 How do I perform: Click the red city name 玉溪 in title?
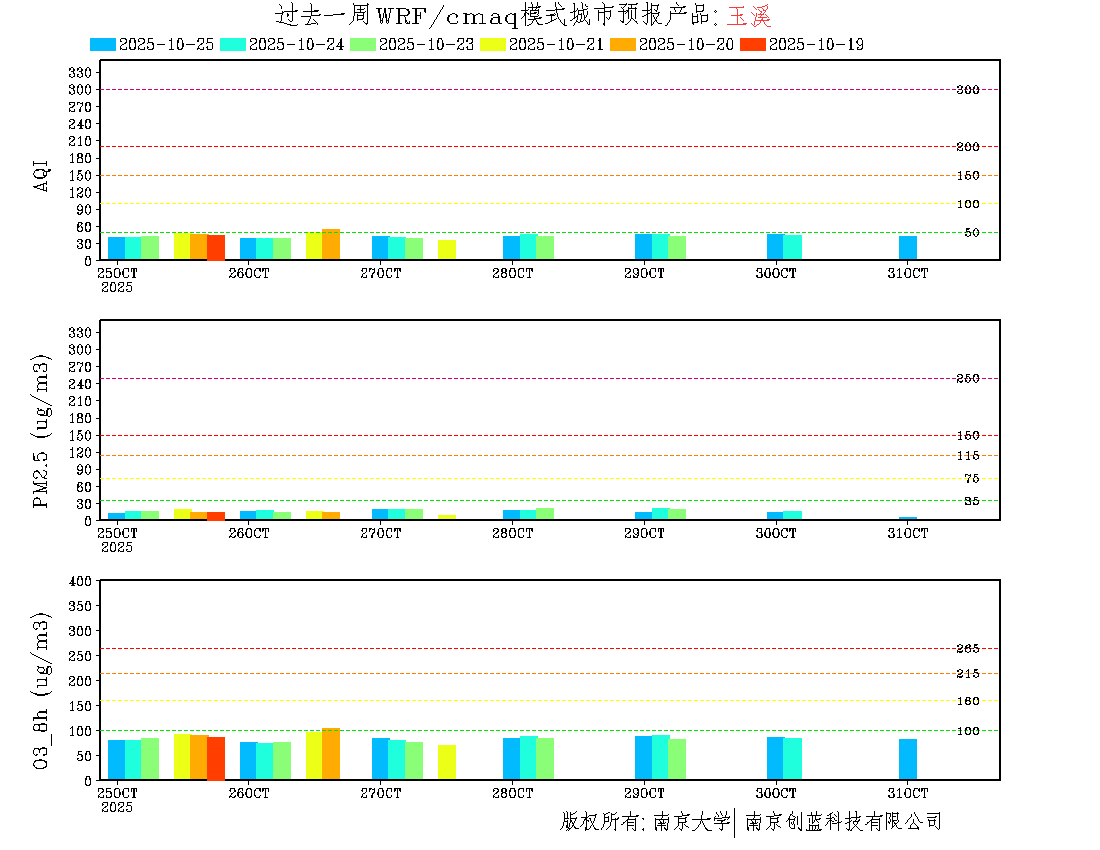pyautogui.click(x=749, y=16)
